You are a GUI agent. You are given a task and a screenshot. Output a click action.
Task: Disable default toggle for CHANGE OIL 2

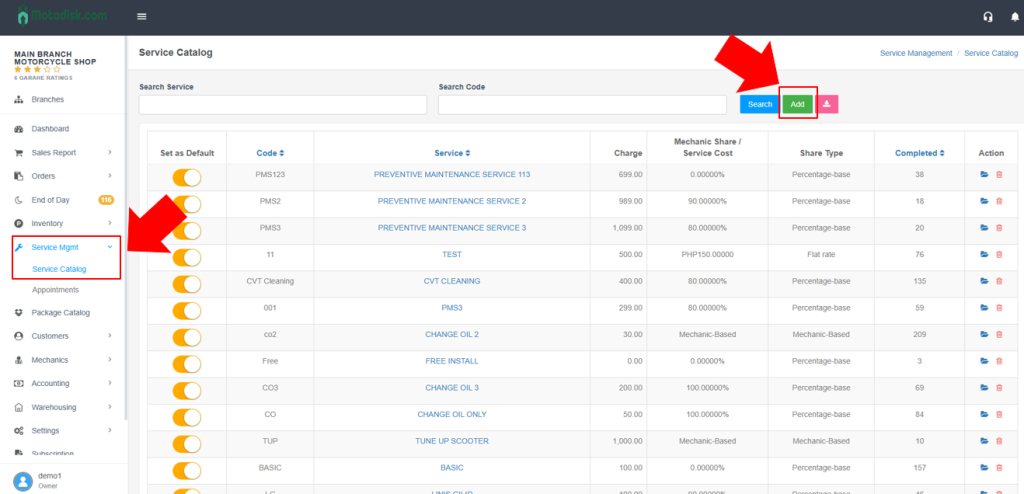[x=187, y=336]
